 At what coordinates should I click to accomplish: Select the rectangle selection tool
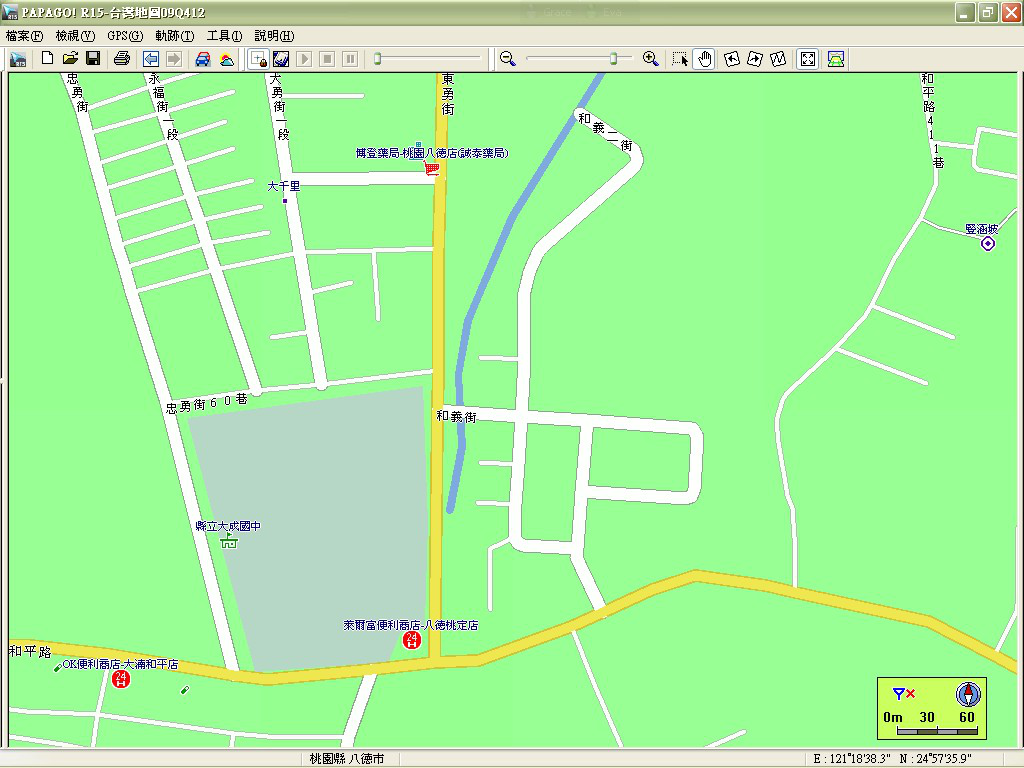tap(681, 59)
